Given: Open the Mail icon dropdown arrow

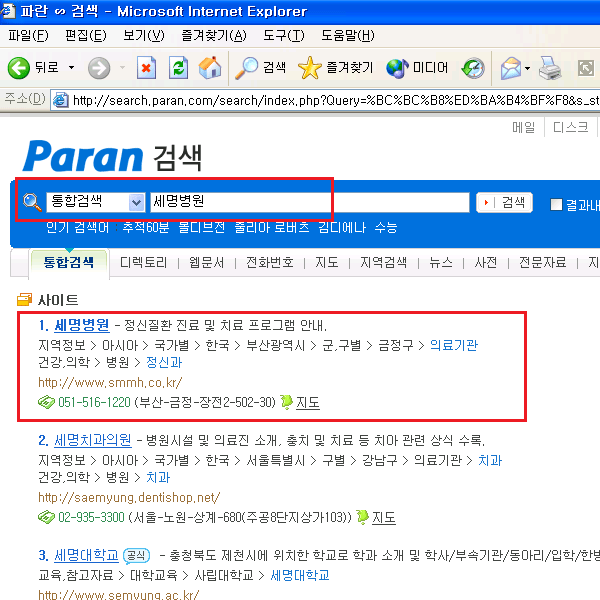Looking at the screenshot, I should [x=528, y=68].
